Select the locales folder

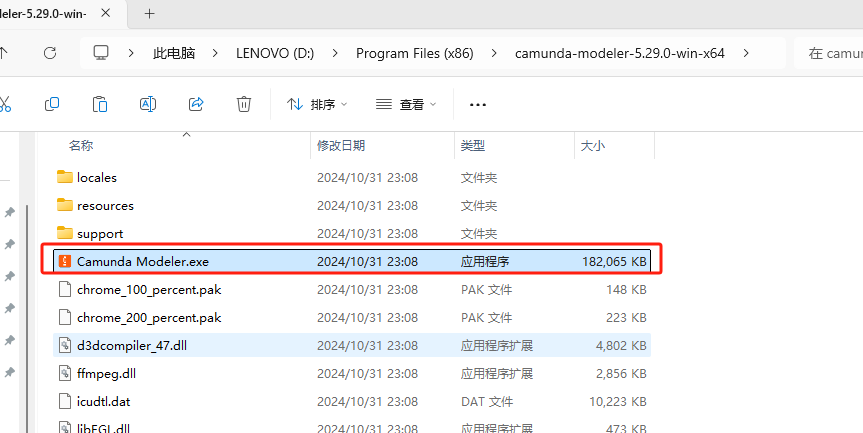(x=352, y=178)
